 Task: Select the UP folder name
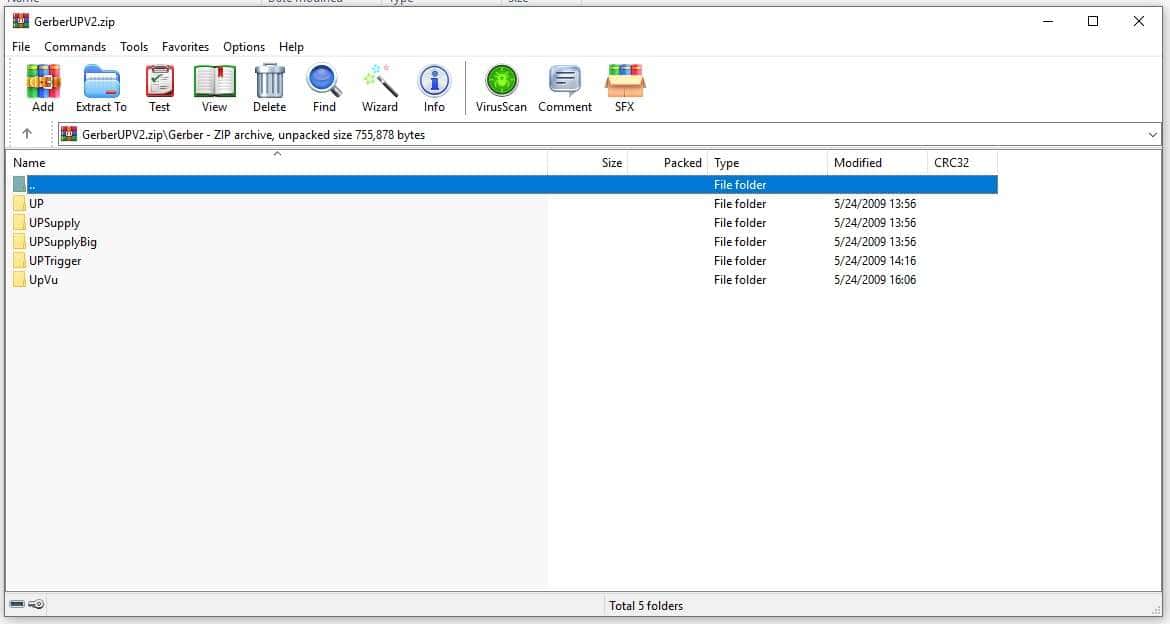(x=37, y=204)
